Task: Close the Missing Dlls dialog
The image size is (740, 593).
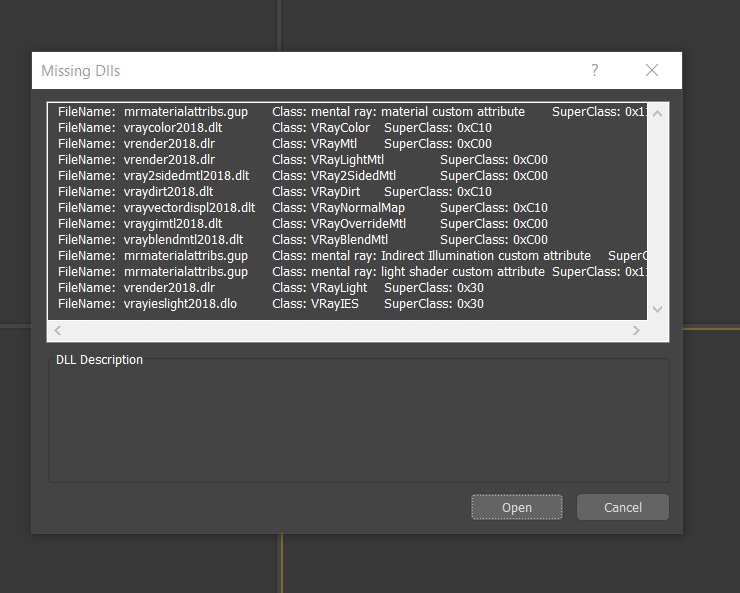Action: click(x=652, y=70)
